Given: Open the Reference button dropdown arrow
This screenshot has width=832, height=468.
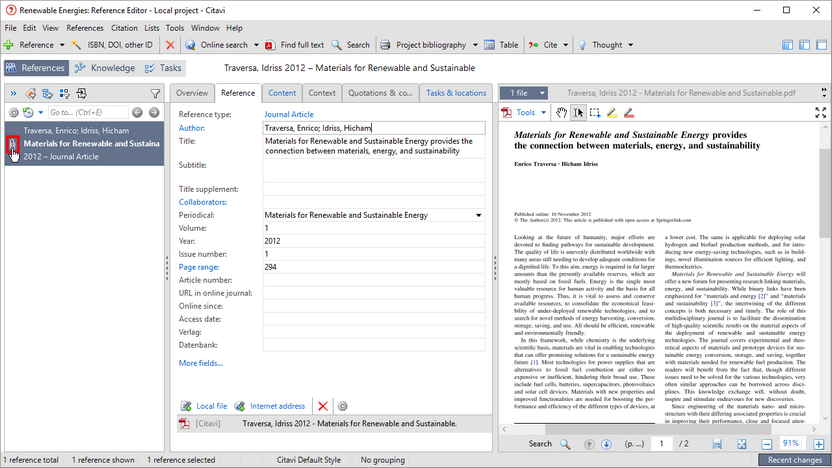Looking at the screenshot, I should [x=62, y=45].
